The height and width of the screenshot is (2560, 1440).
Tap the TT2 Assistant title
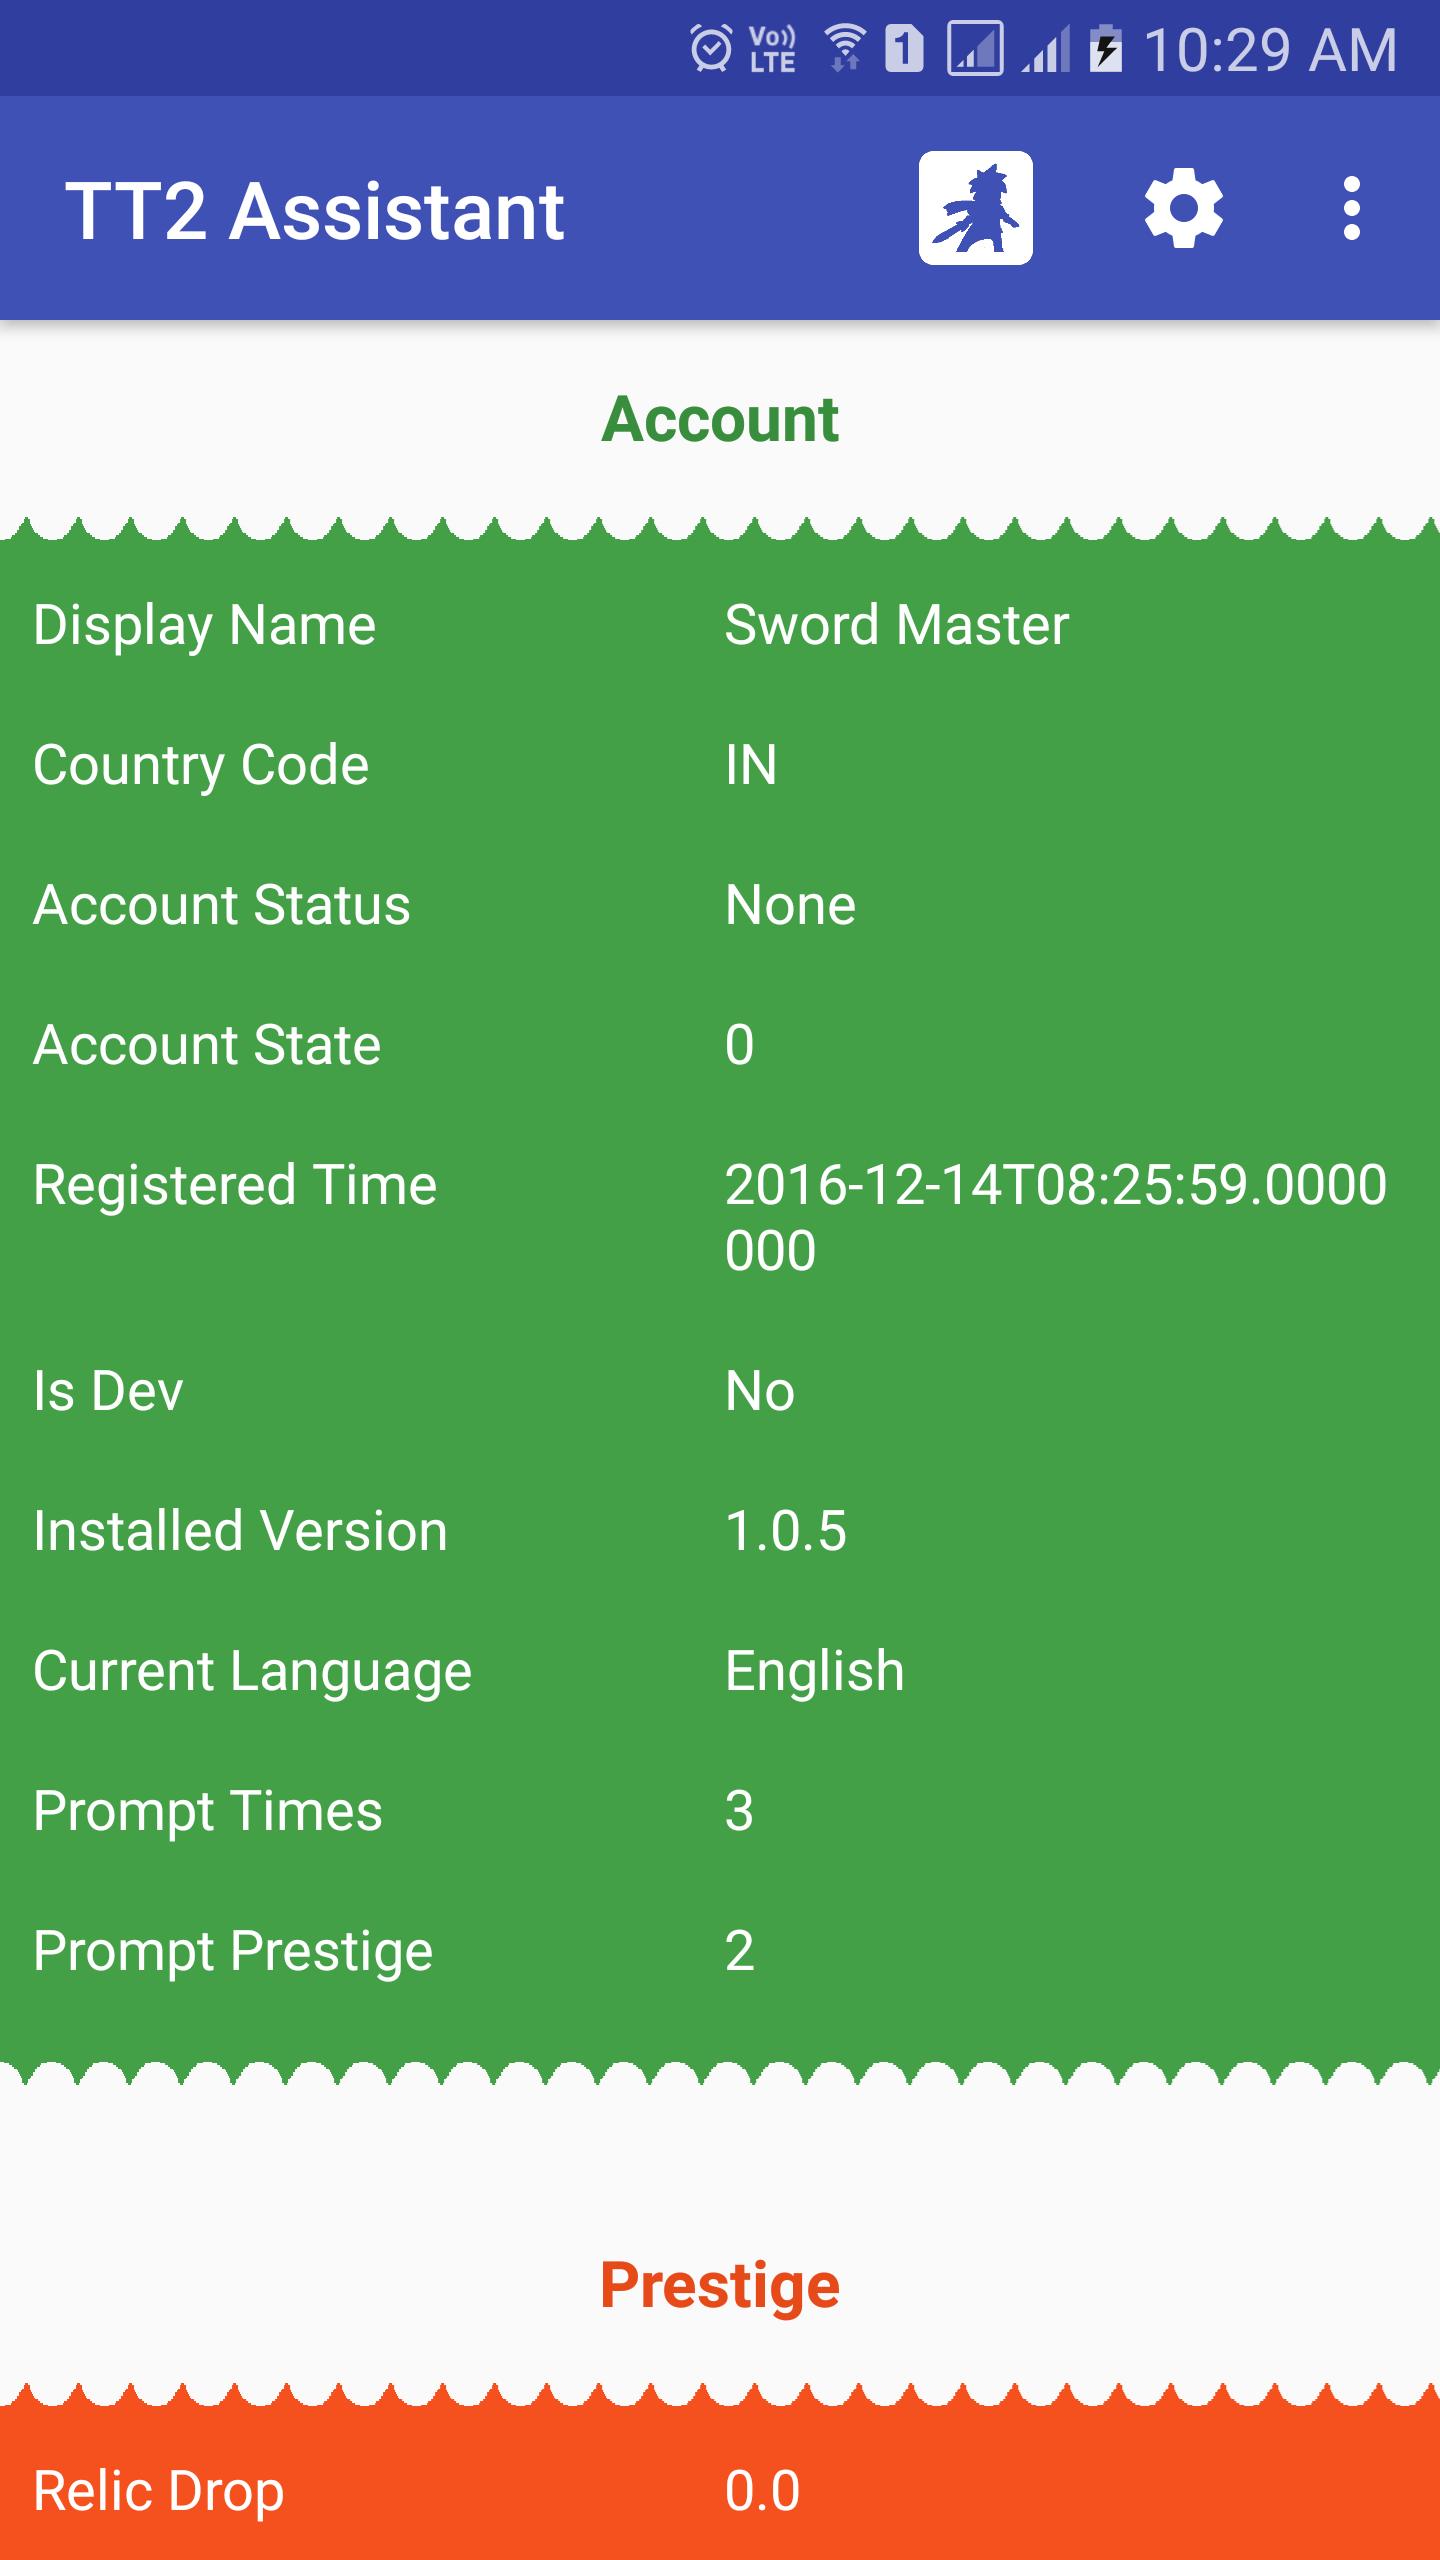(x=315, y=211)
